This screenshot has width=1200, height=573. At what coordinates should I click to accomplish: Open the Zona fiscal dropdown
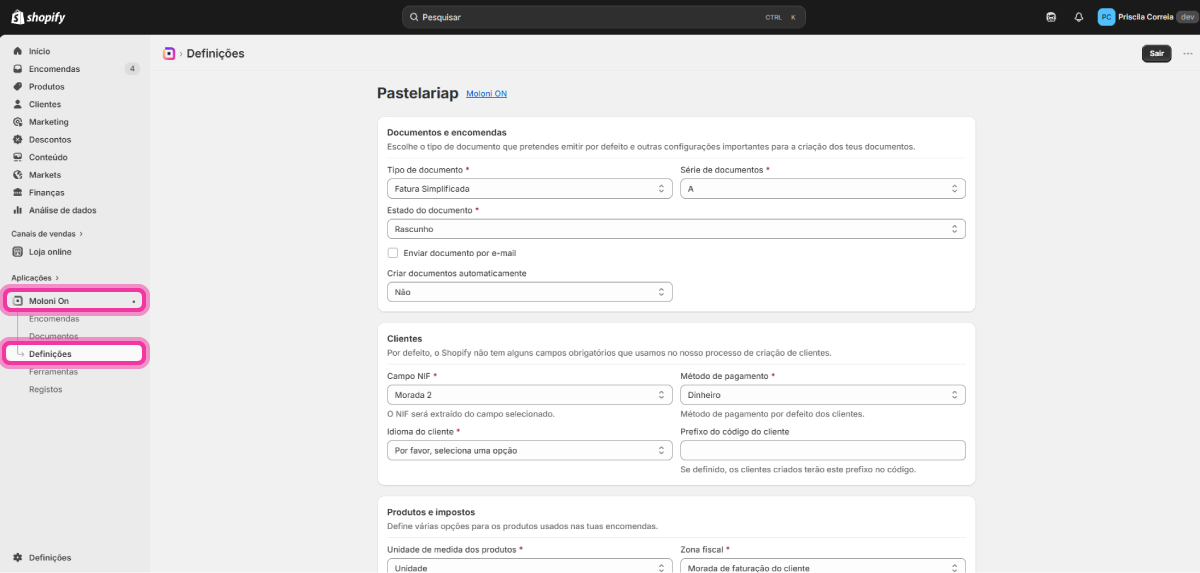click(823, 566)
